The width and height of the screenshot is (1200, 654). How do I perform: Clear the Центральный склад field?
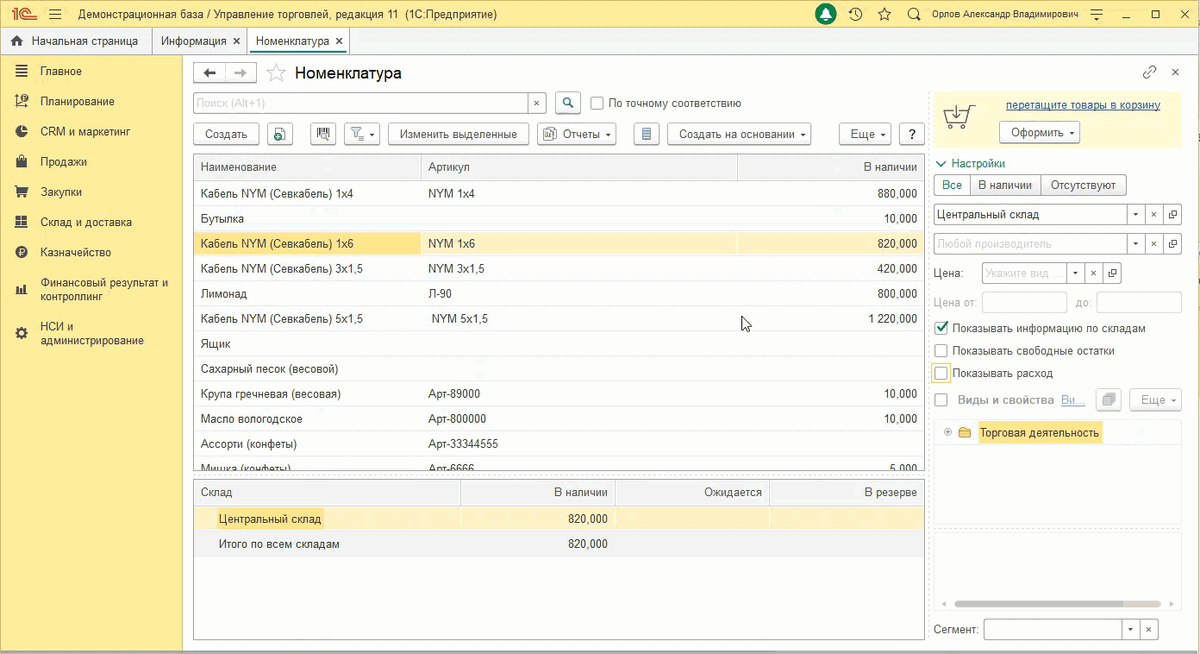click(1154, 214)
